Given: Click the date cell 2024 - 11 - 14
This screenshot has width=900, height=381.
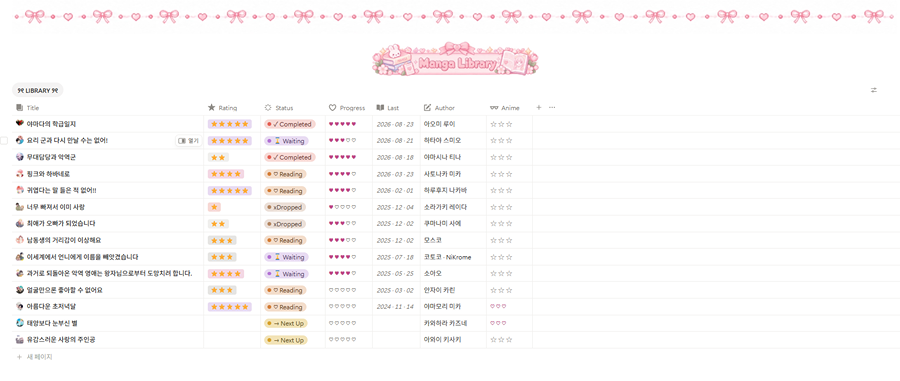Looking at the screenshot, I should [x=395, y=307].
